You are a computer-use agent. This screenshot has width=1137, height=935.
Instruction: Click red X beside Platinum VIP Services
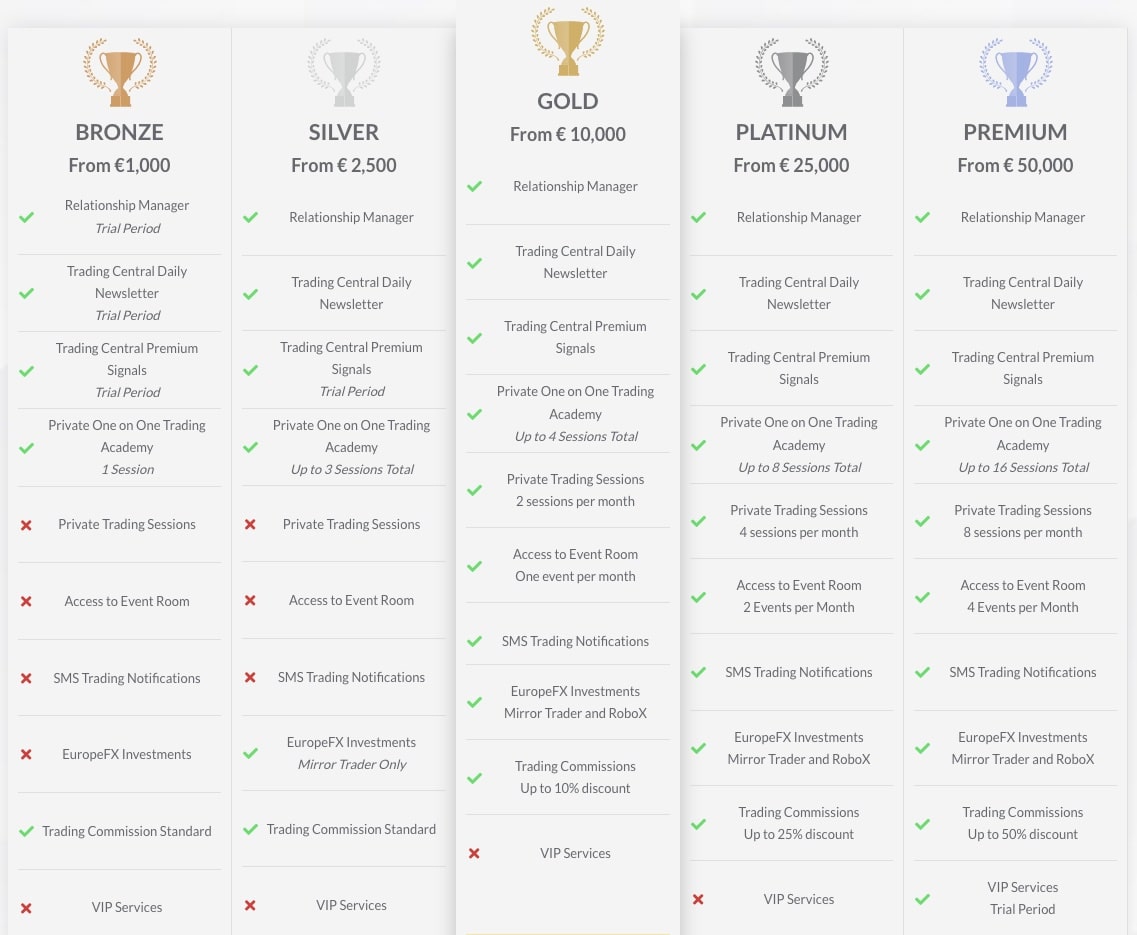tap(698, 899)
